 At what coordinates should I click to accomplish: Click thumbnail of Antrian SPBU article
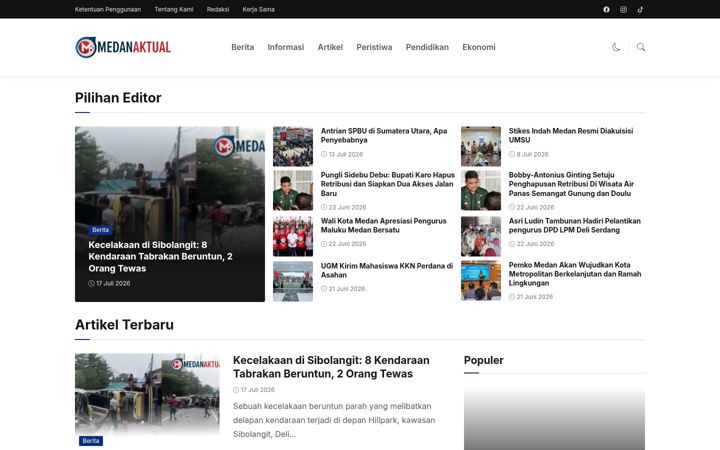coord(293,146)
